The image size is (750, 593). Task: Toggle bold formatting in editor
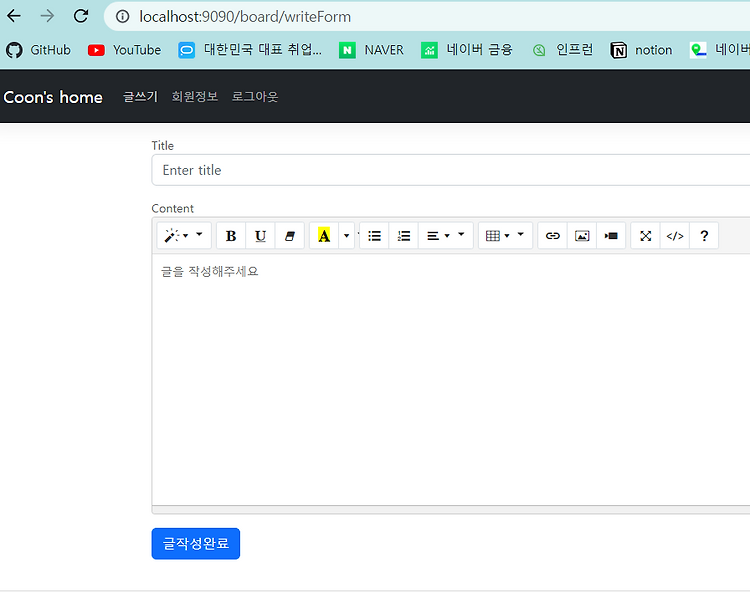point(231,235)
